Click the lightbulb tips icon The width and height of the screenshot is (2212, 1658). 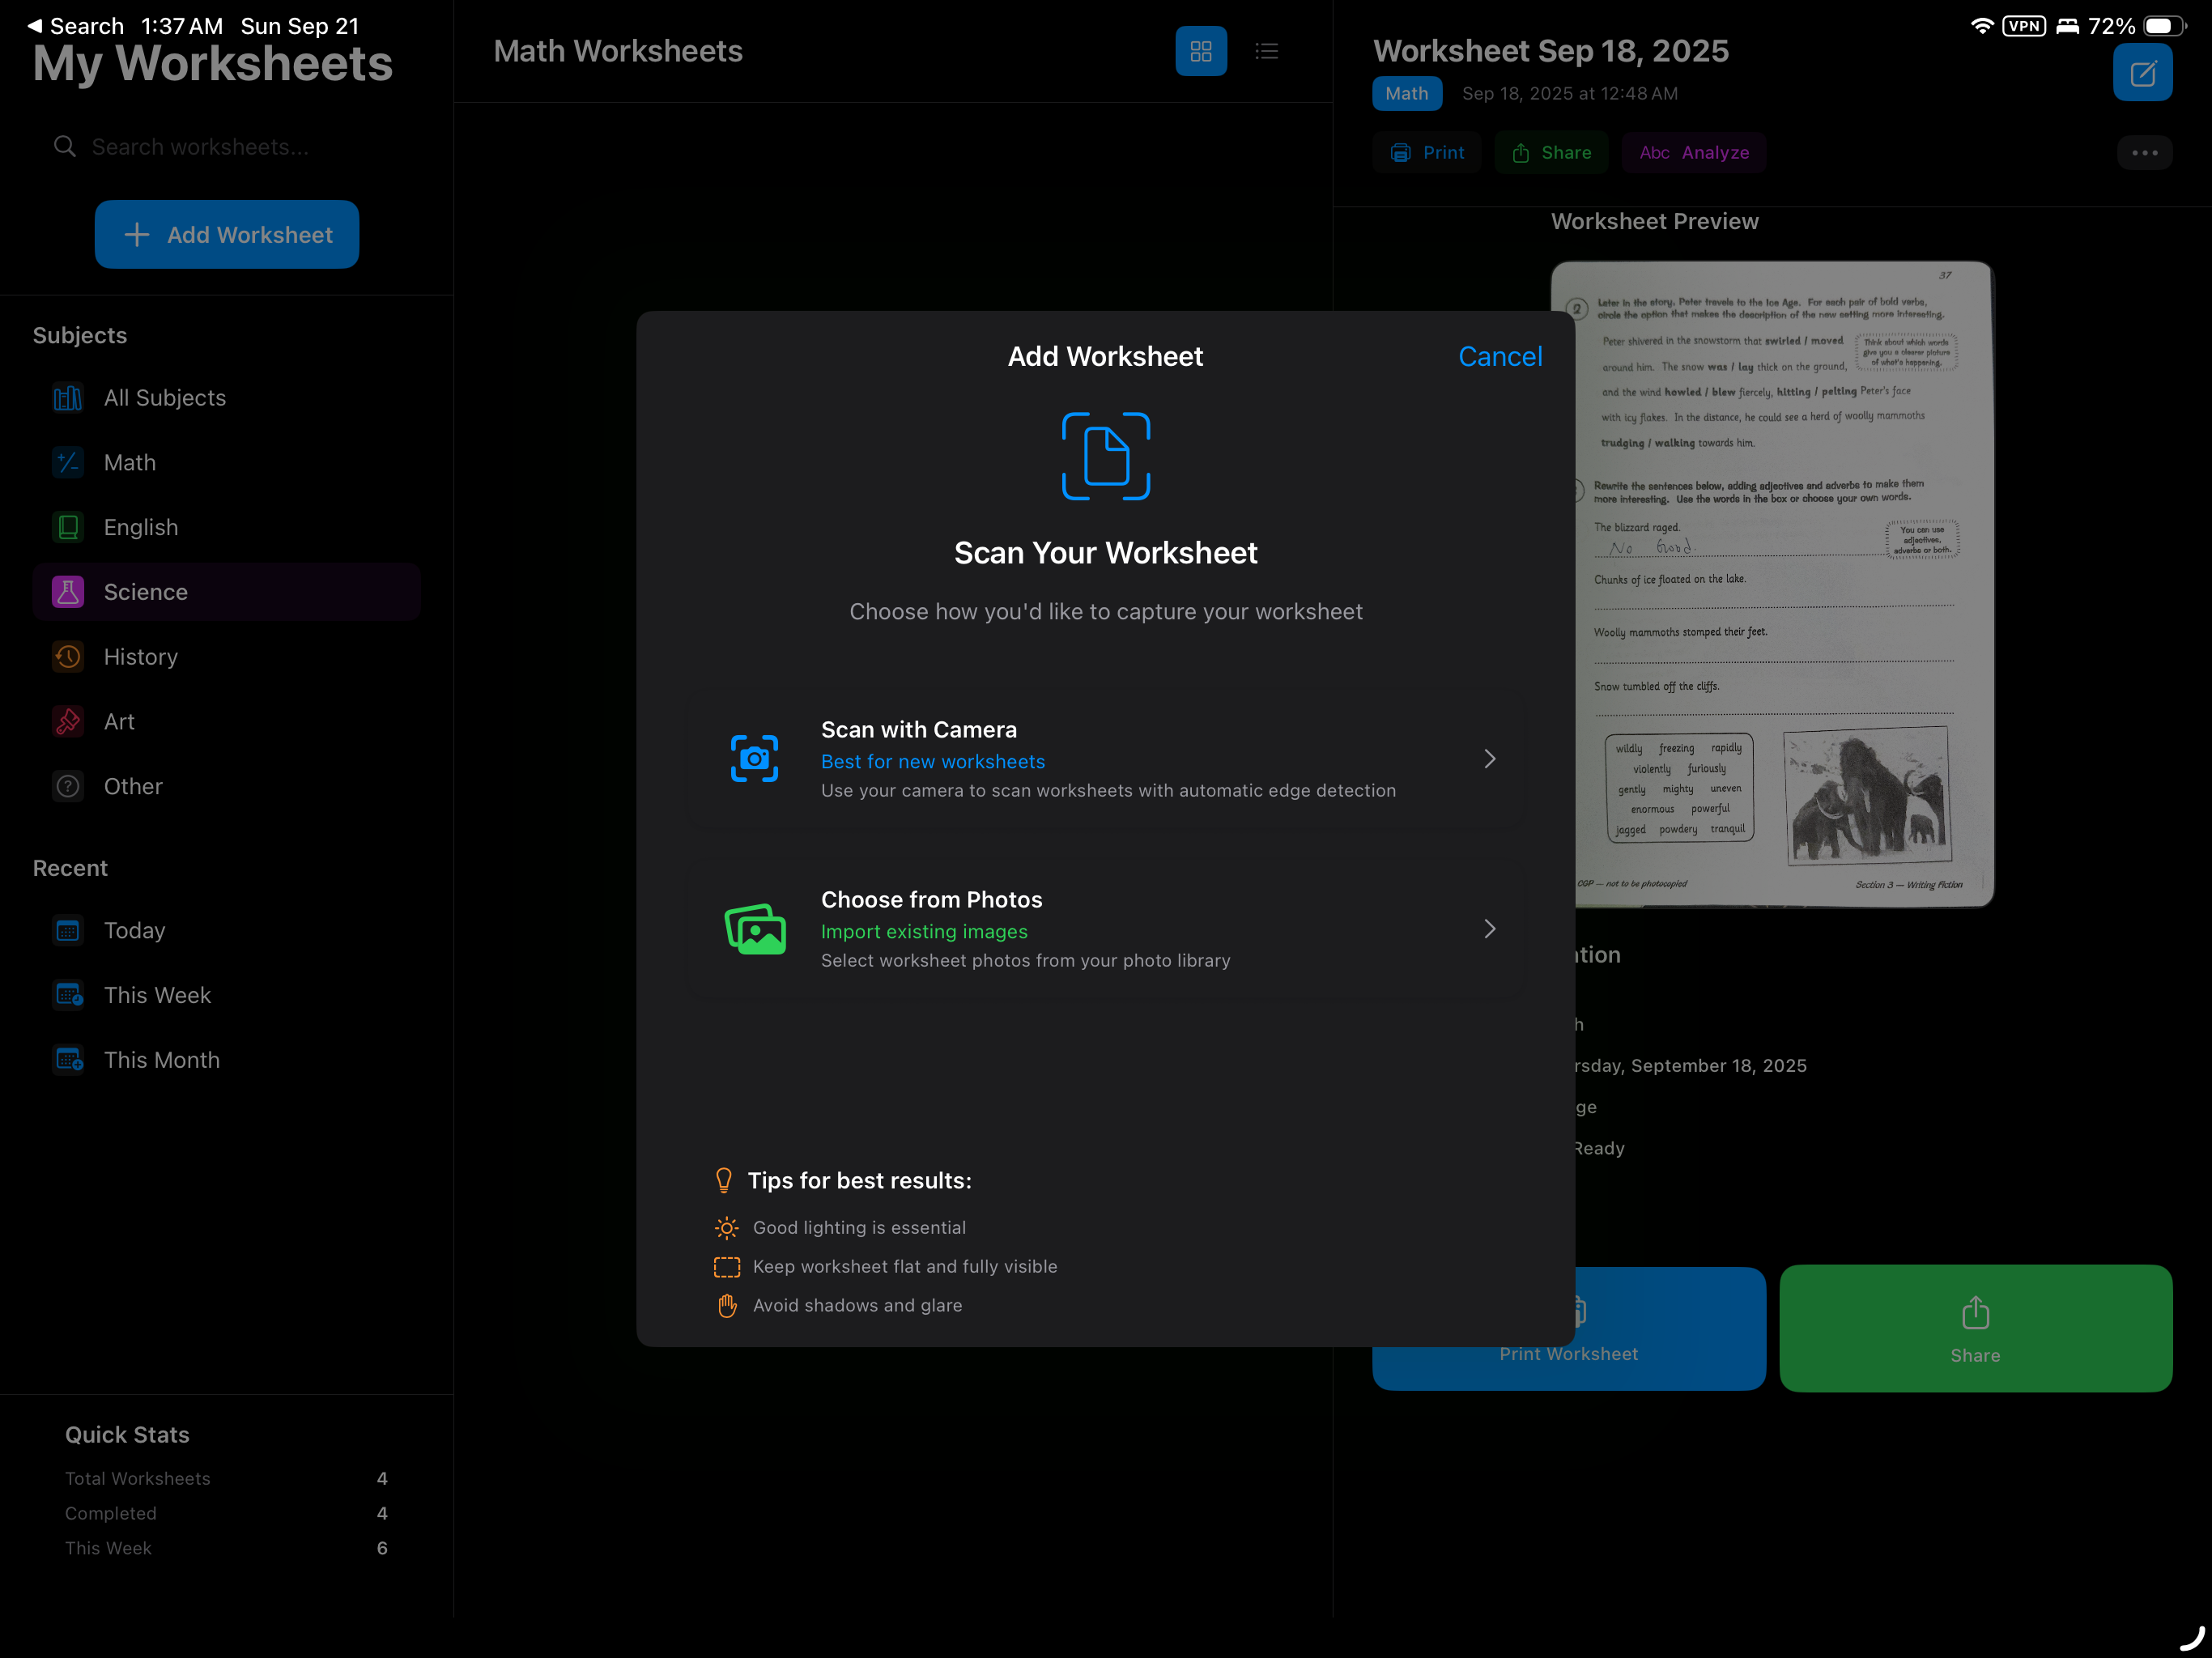724,1181
